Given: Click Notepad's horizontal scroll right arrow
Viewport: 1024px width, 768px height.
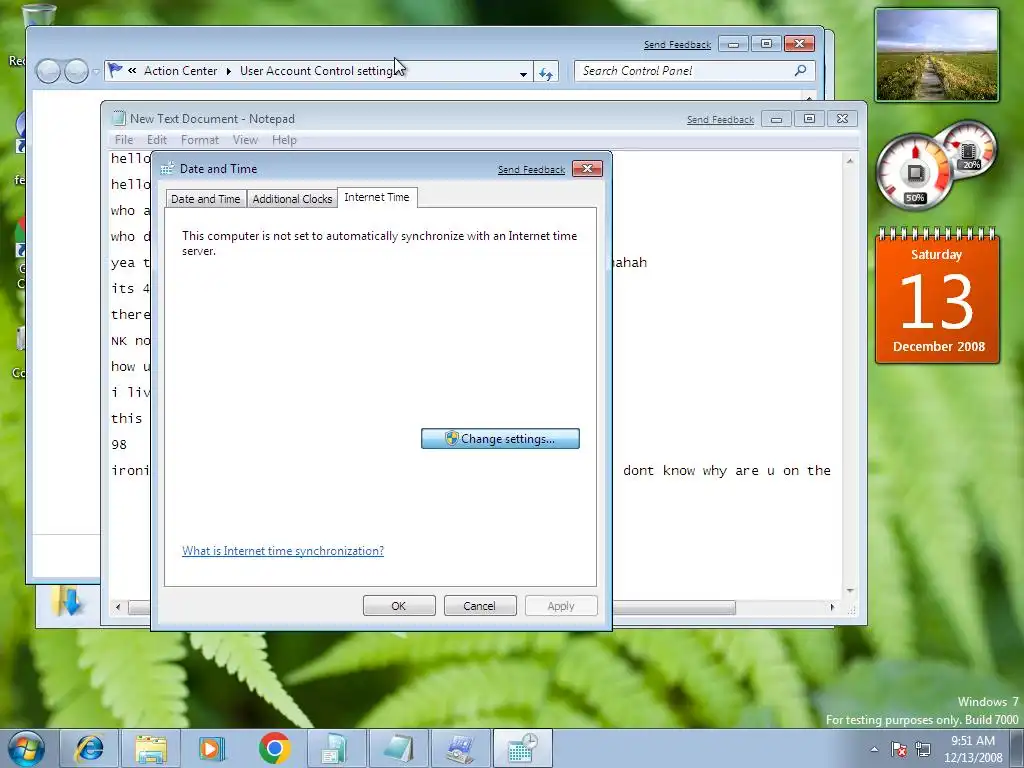Looking at the screenshot, I should (832, 607).
